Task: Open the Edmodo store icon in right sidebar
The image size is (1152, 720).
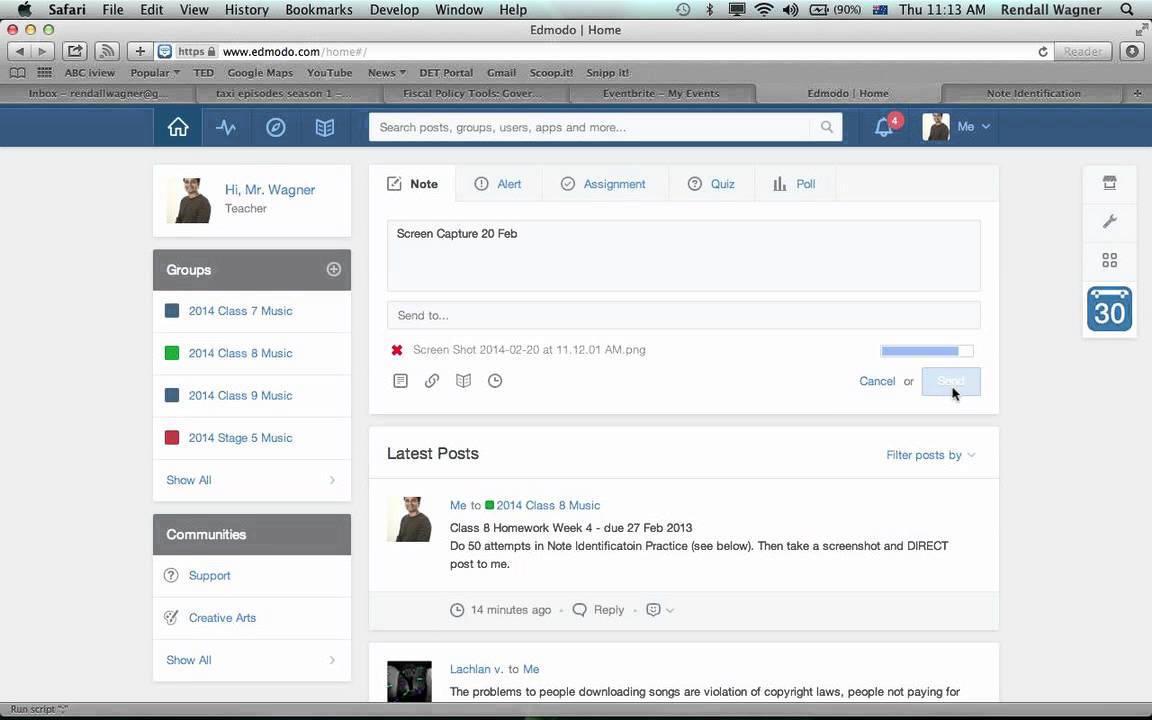Action: pyautogui.click(x=1109, y=183)
